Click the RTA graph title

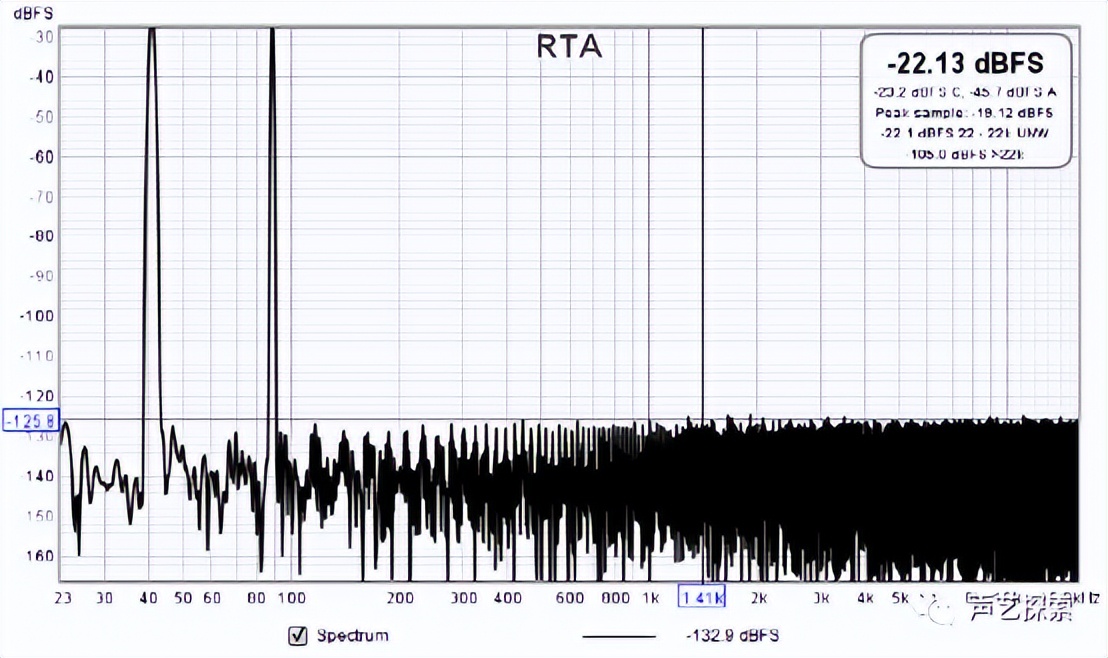click(x=569, y=47)
